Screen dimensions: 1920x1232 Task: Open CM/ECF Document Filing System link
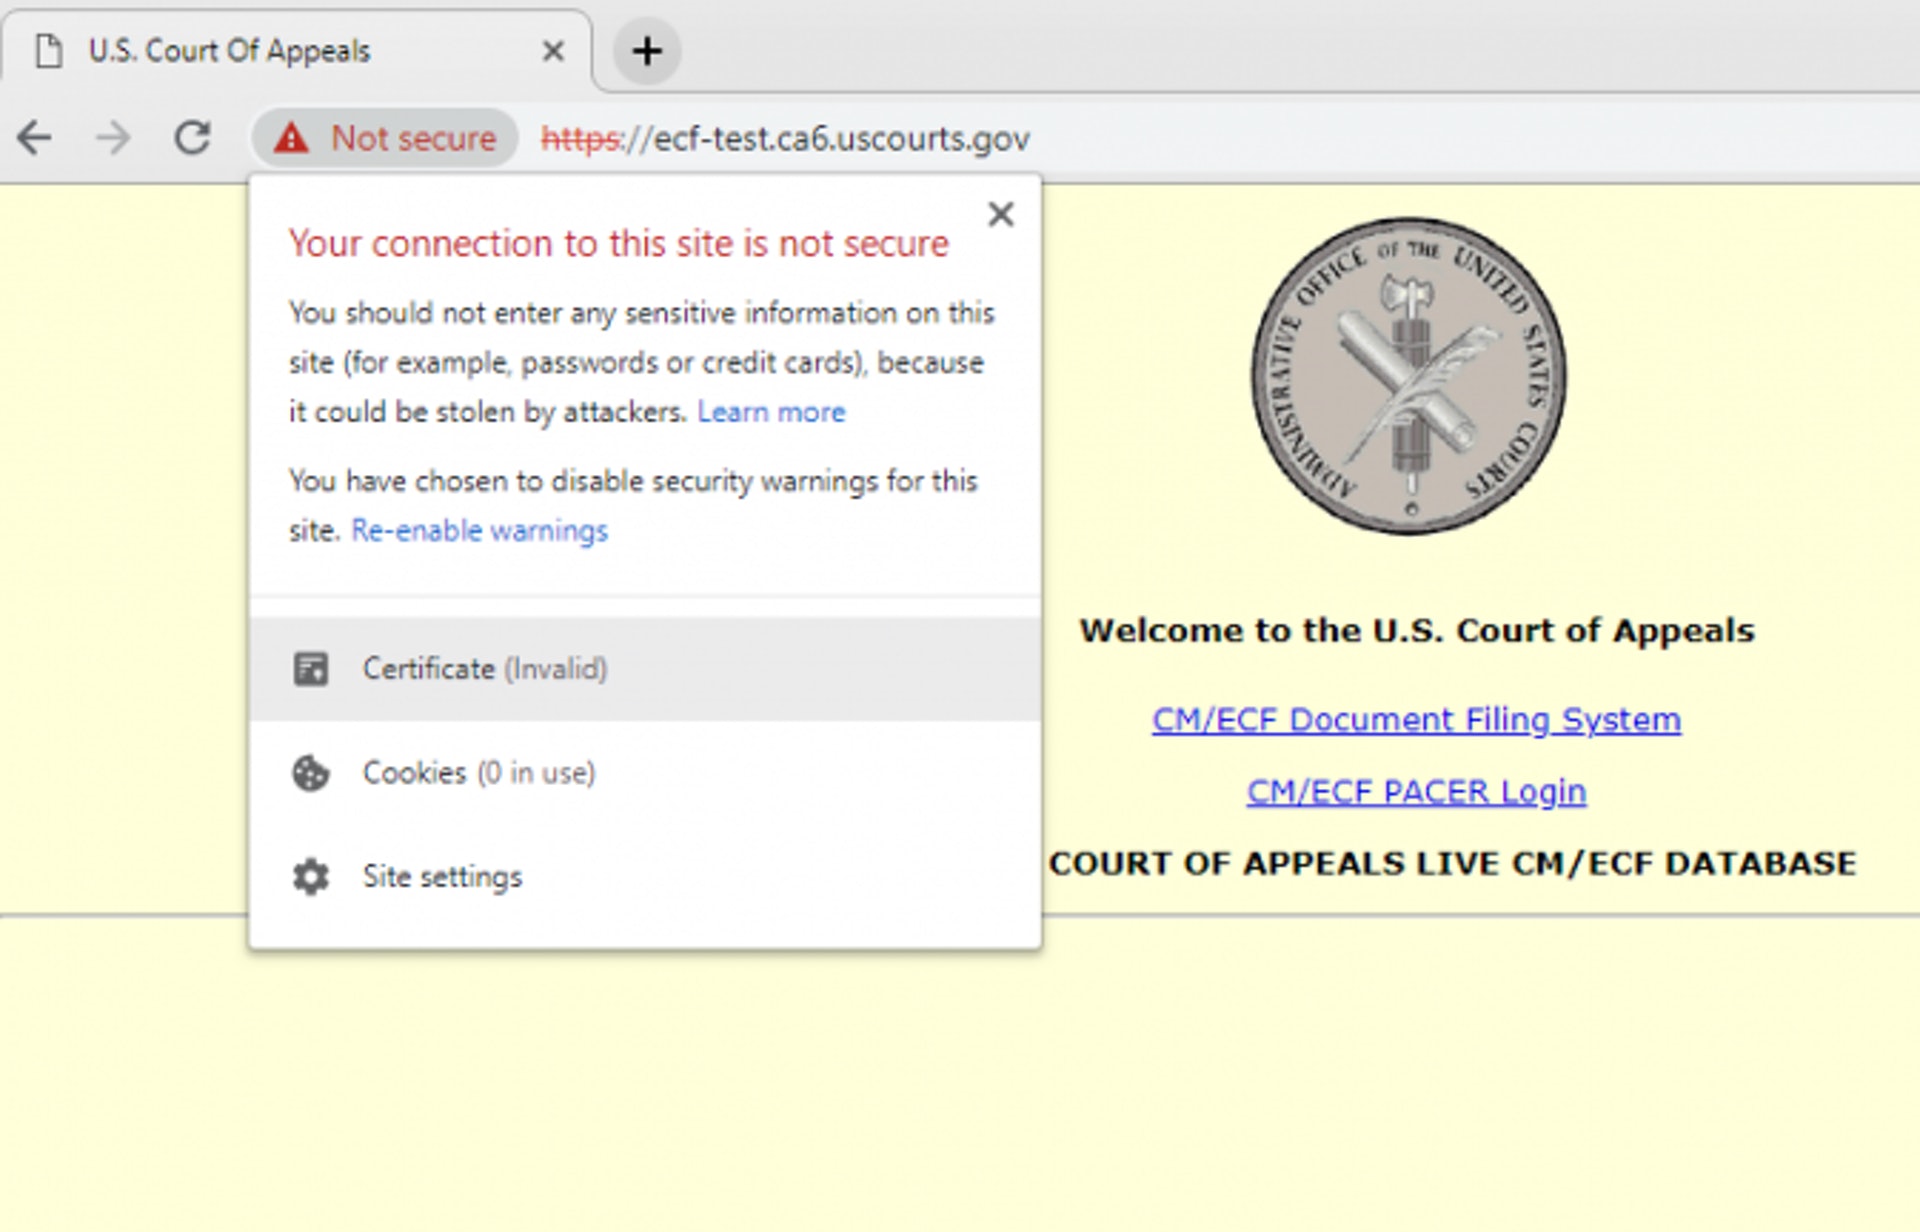pos(1416,719)
